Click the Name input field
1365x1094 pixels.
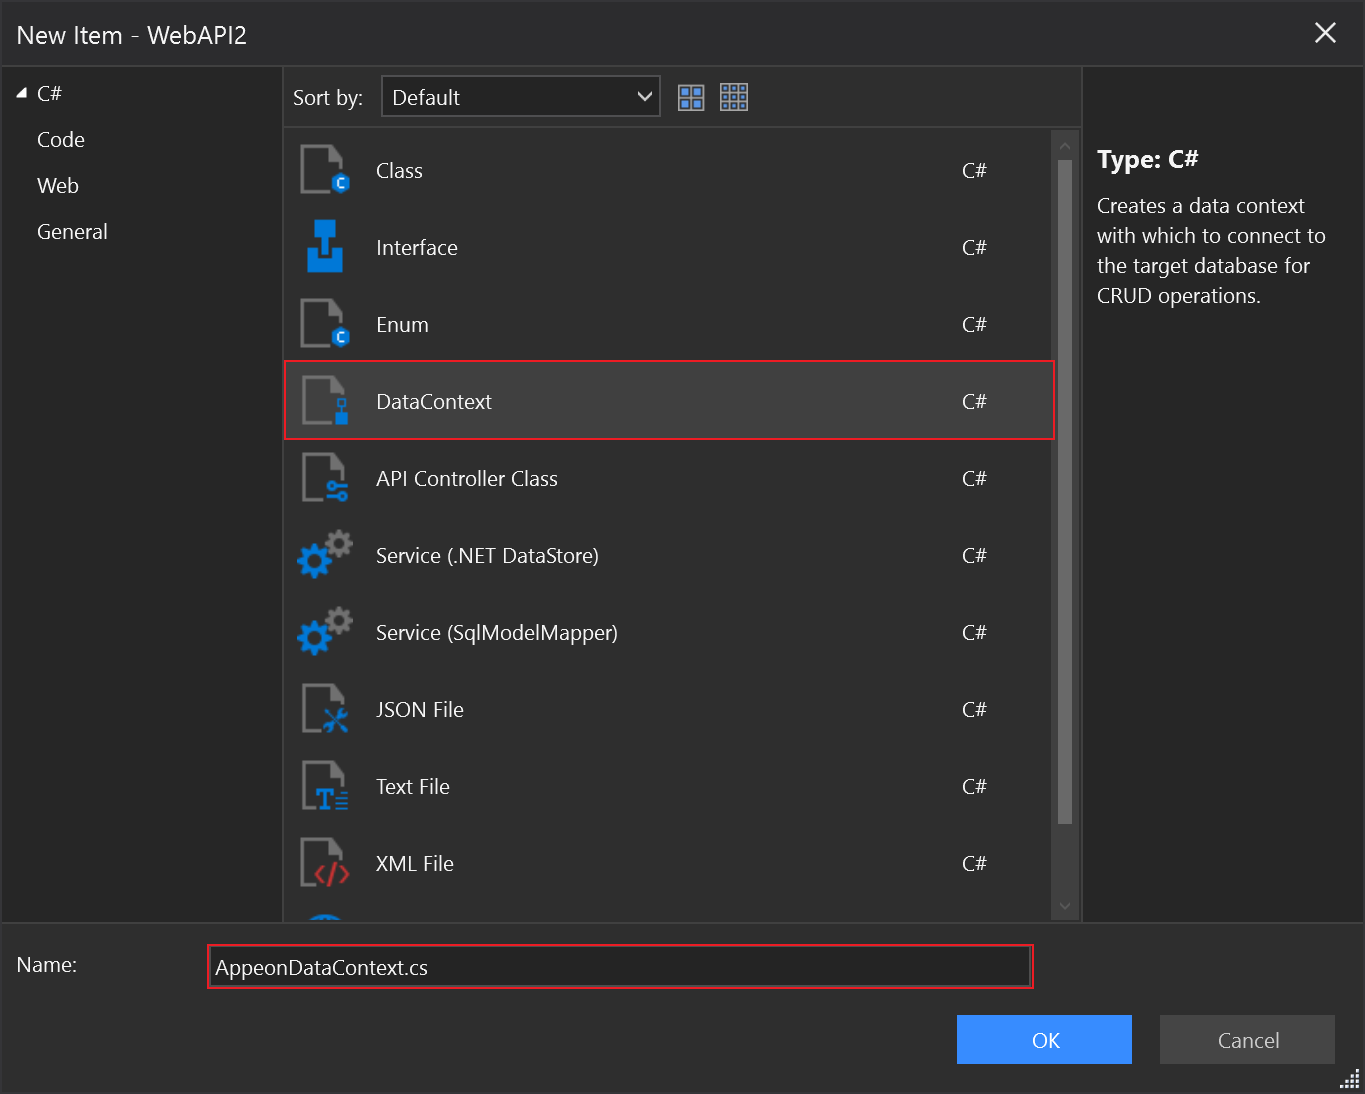click(620, 967)
